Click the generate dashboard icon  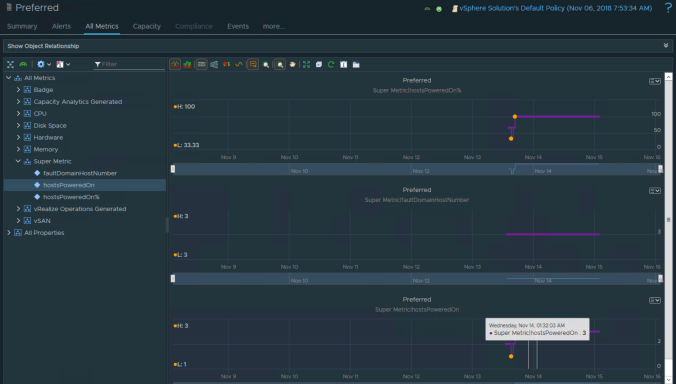click(356, 65)
